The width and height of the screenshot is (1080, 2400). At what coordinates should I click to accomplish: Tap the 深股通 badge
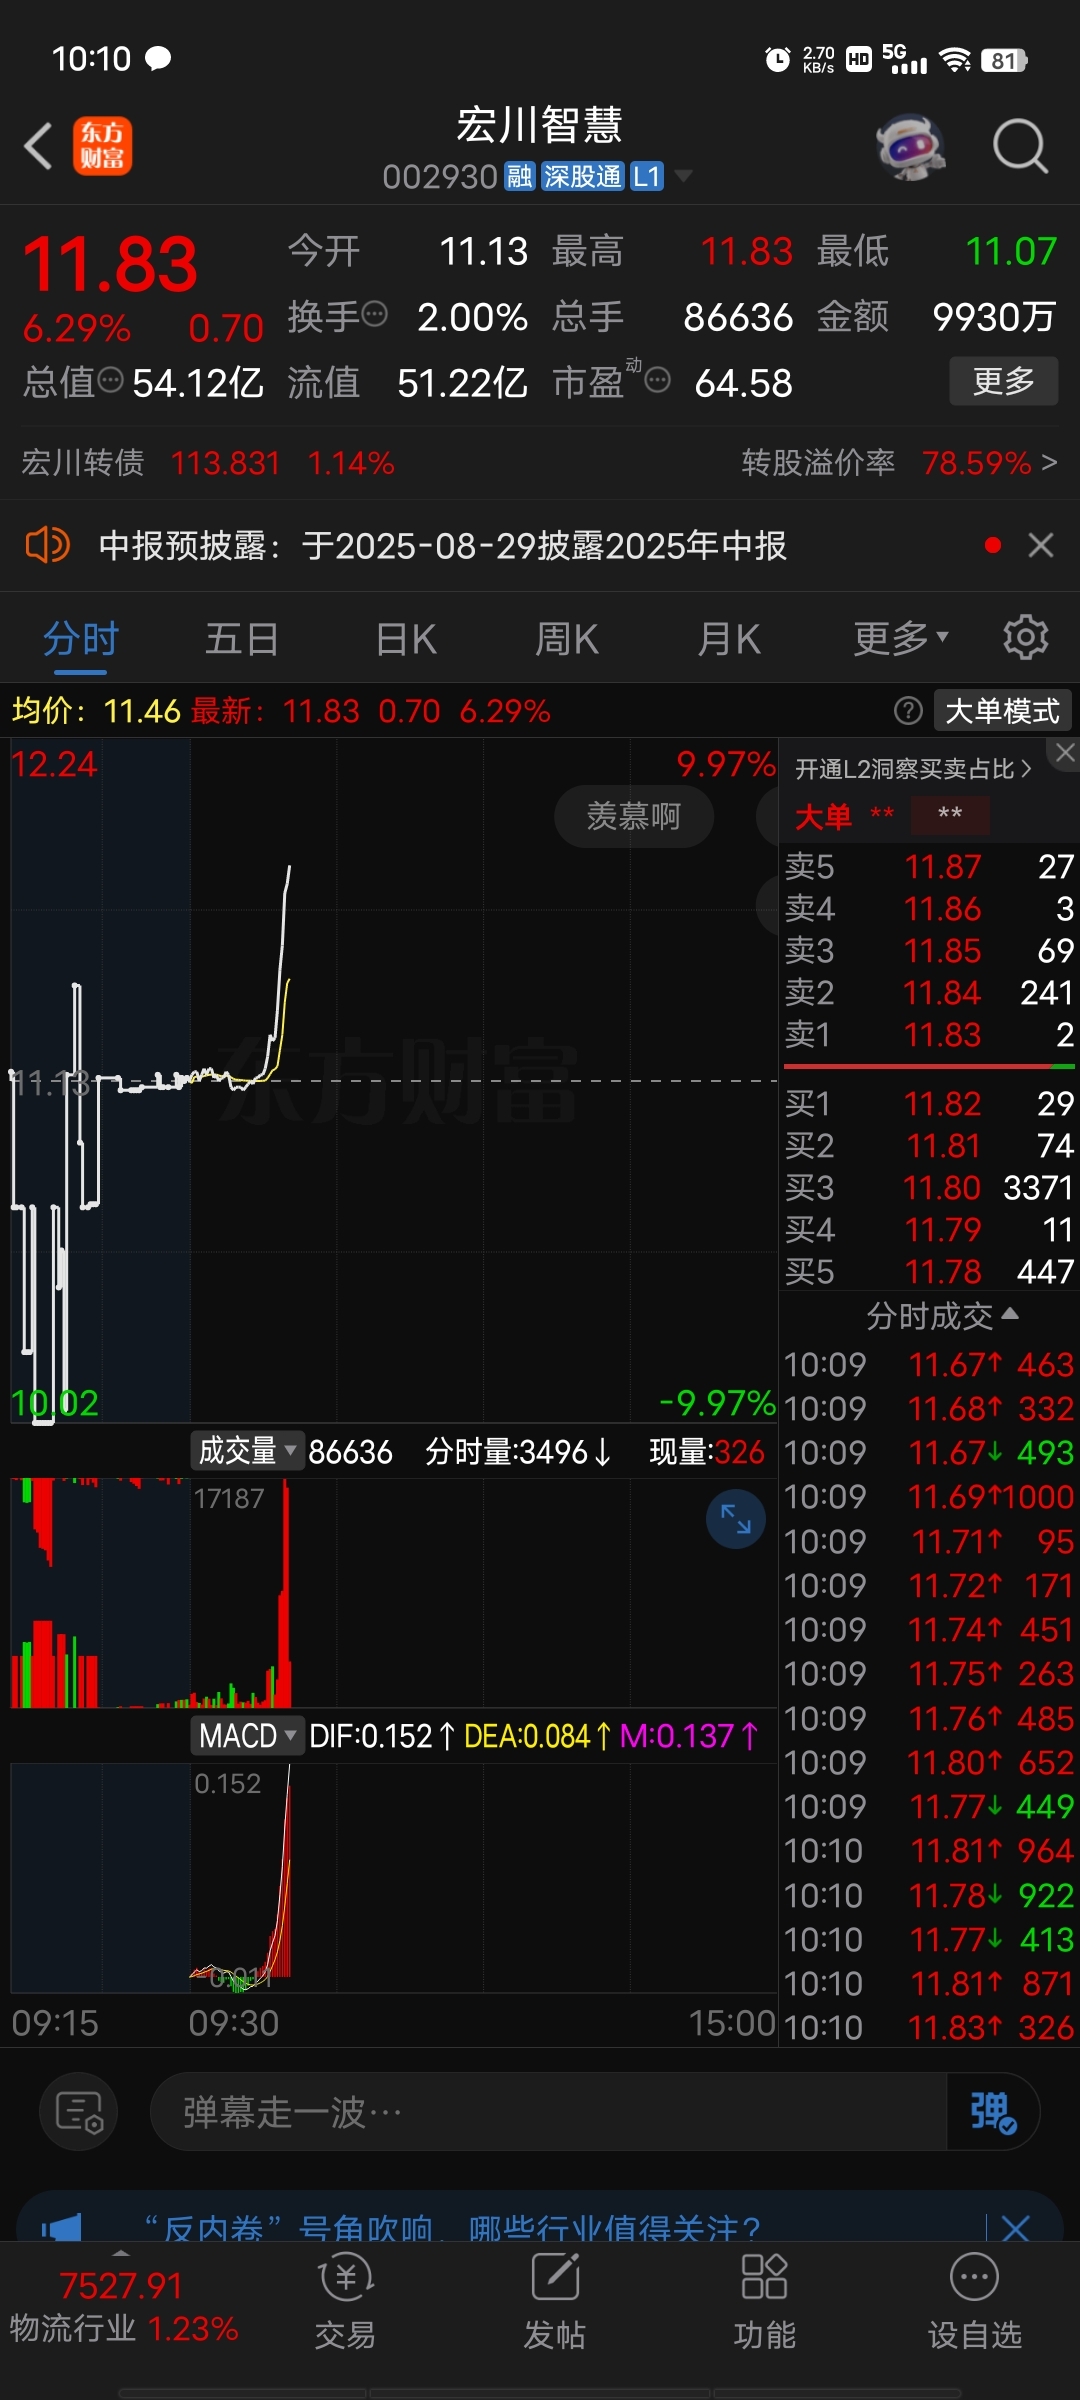[x=582, y=177]
